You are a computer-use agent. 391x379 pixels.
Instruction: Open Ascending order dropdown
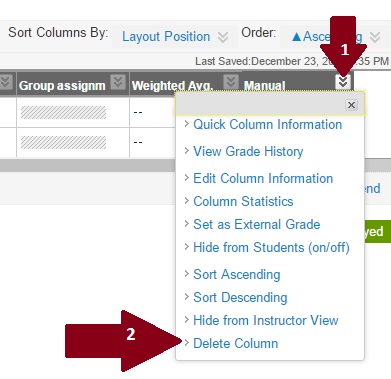[x=336, y=37]
